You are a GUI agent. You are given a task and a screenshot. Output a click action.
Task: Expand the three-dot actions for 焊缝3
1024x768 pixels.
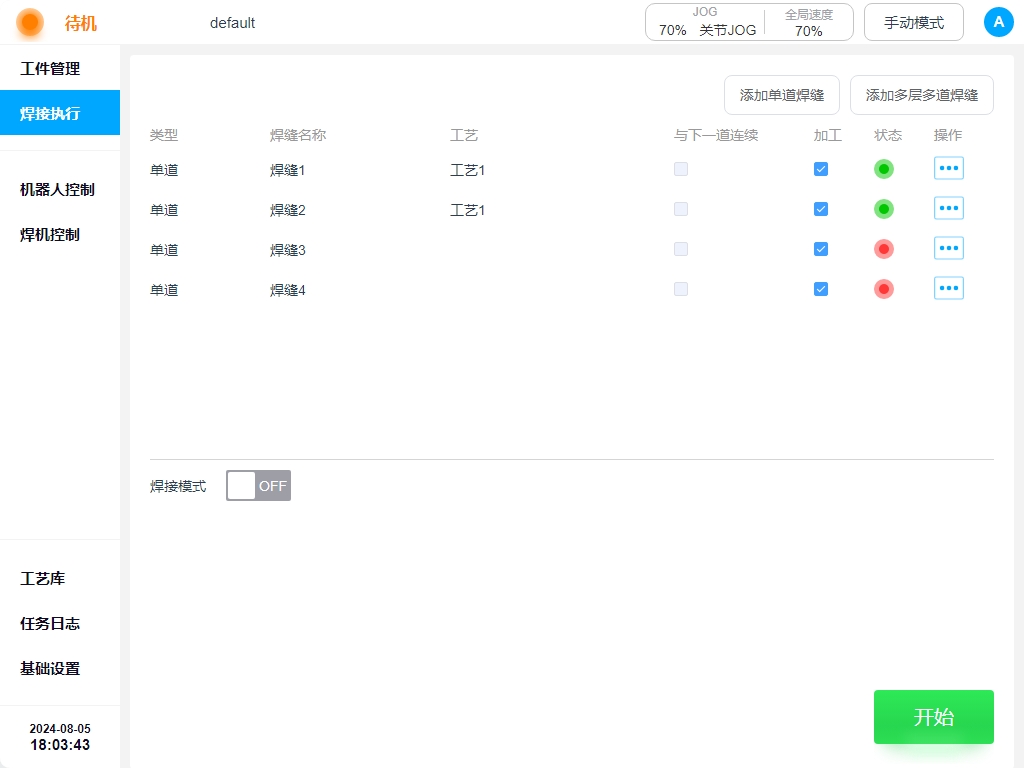(948, 248)
